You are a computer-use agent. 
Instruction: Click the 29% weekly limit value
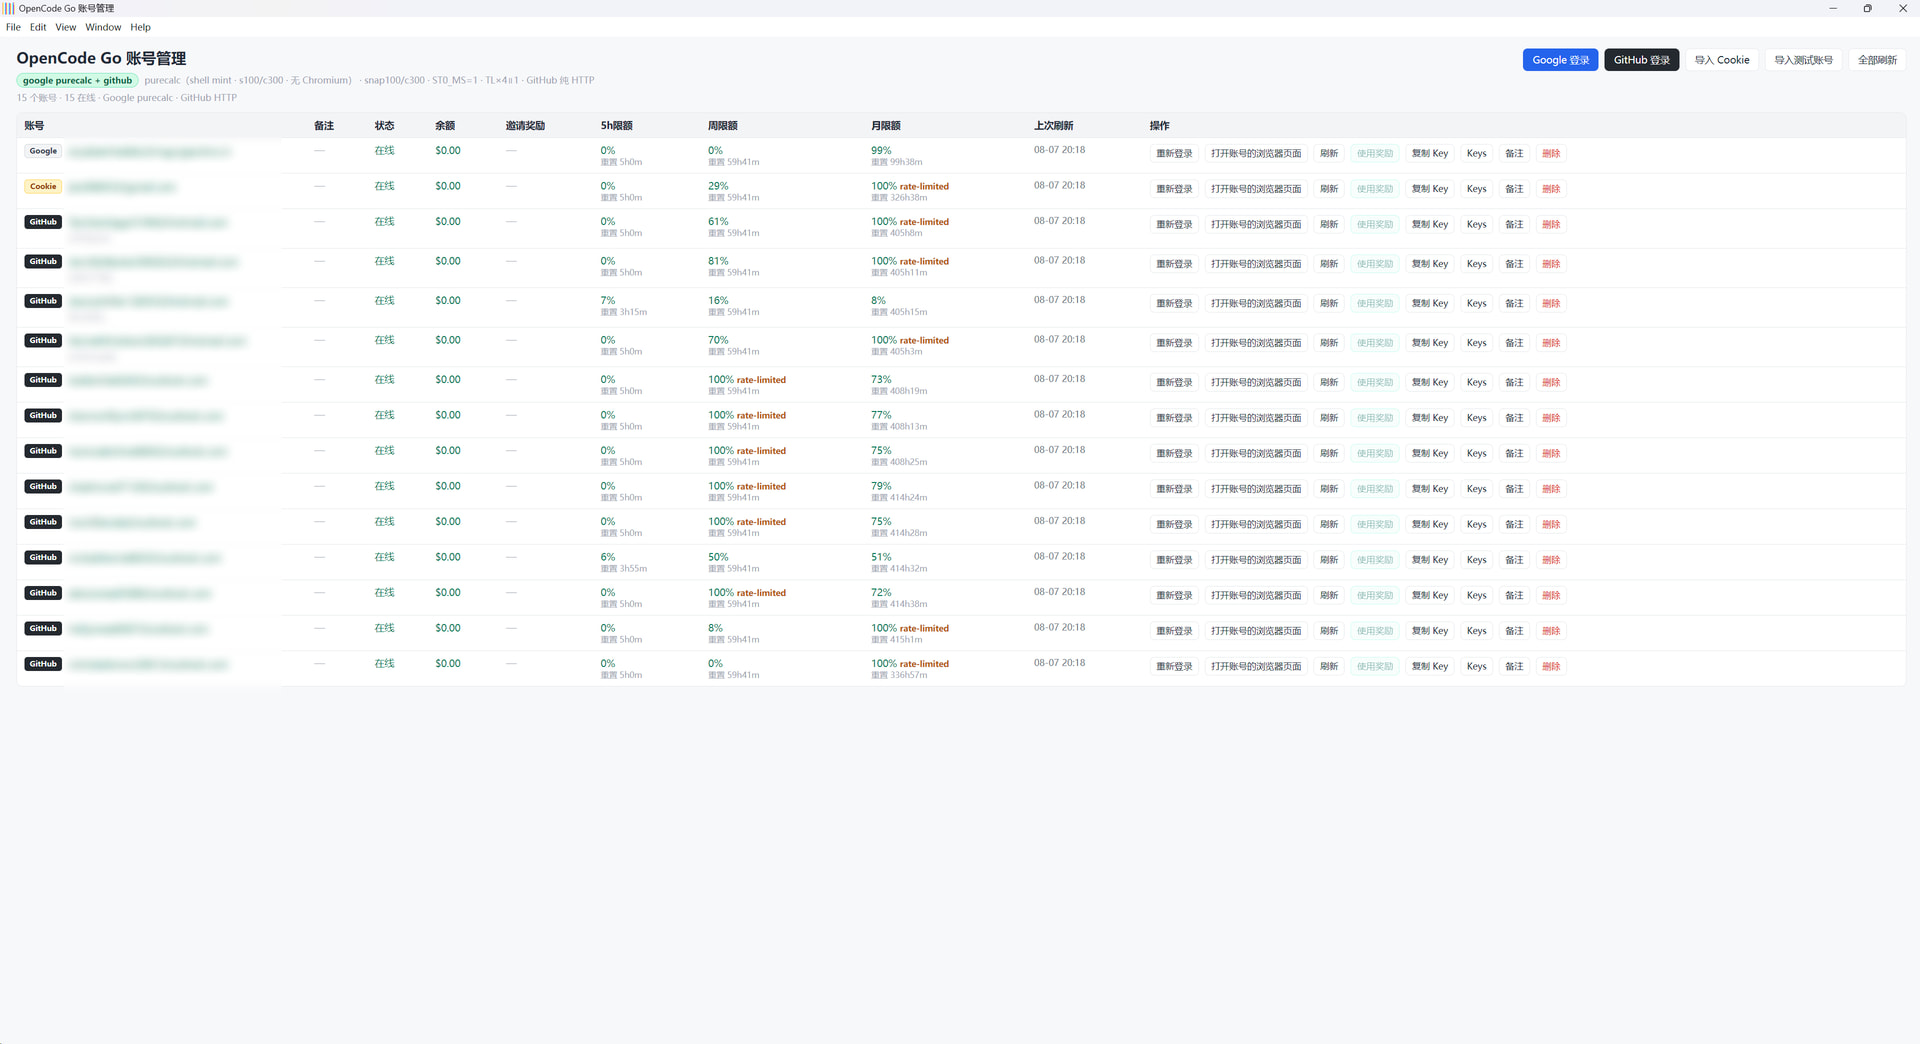[718, 186]
